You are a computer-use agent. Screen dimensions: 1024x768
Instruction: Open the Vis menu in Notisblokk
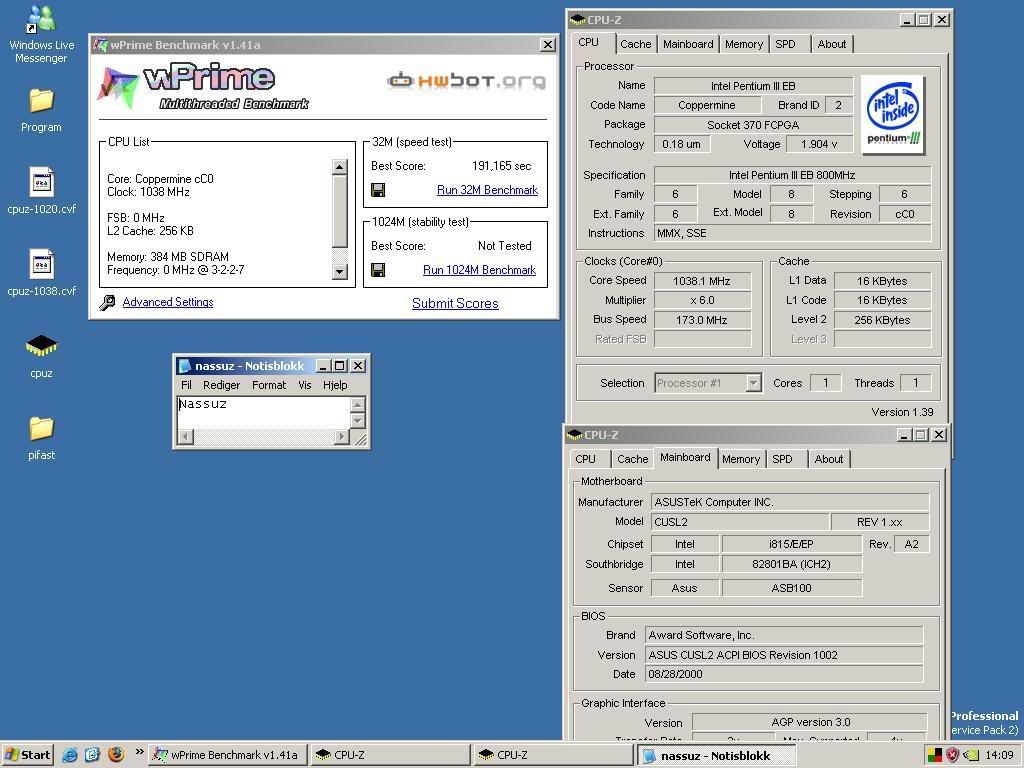click(305, 385)
